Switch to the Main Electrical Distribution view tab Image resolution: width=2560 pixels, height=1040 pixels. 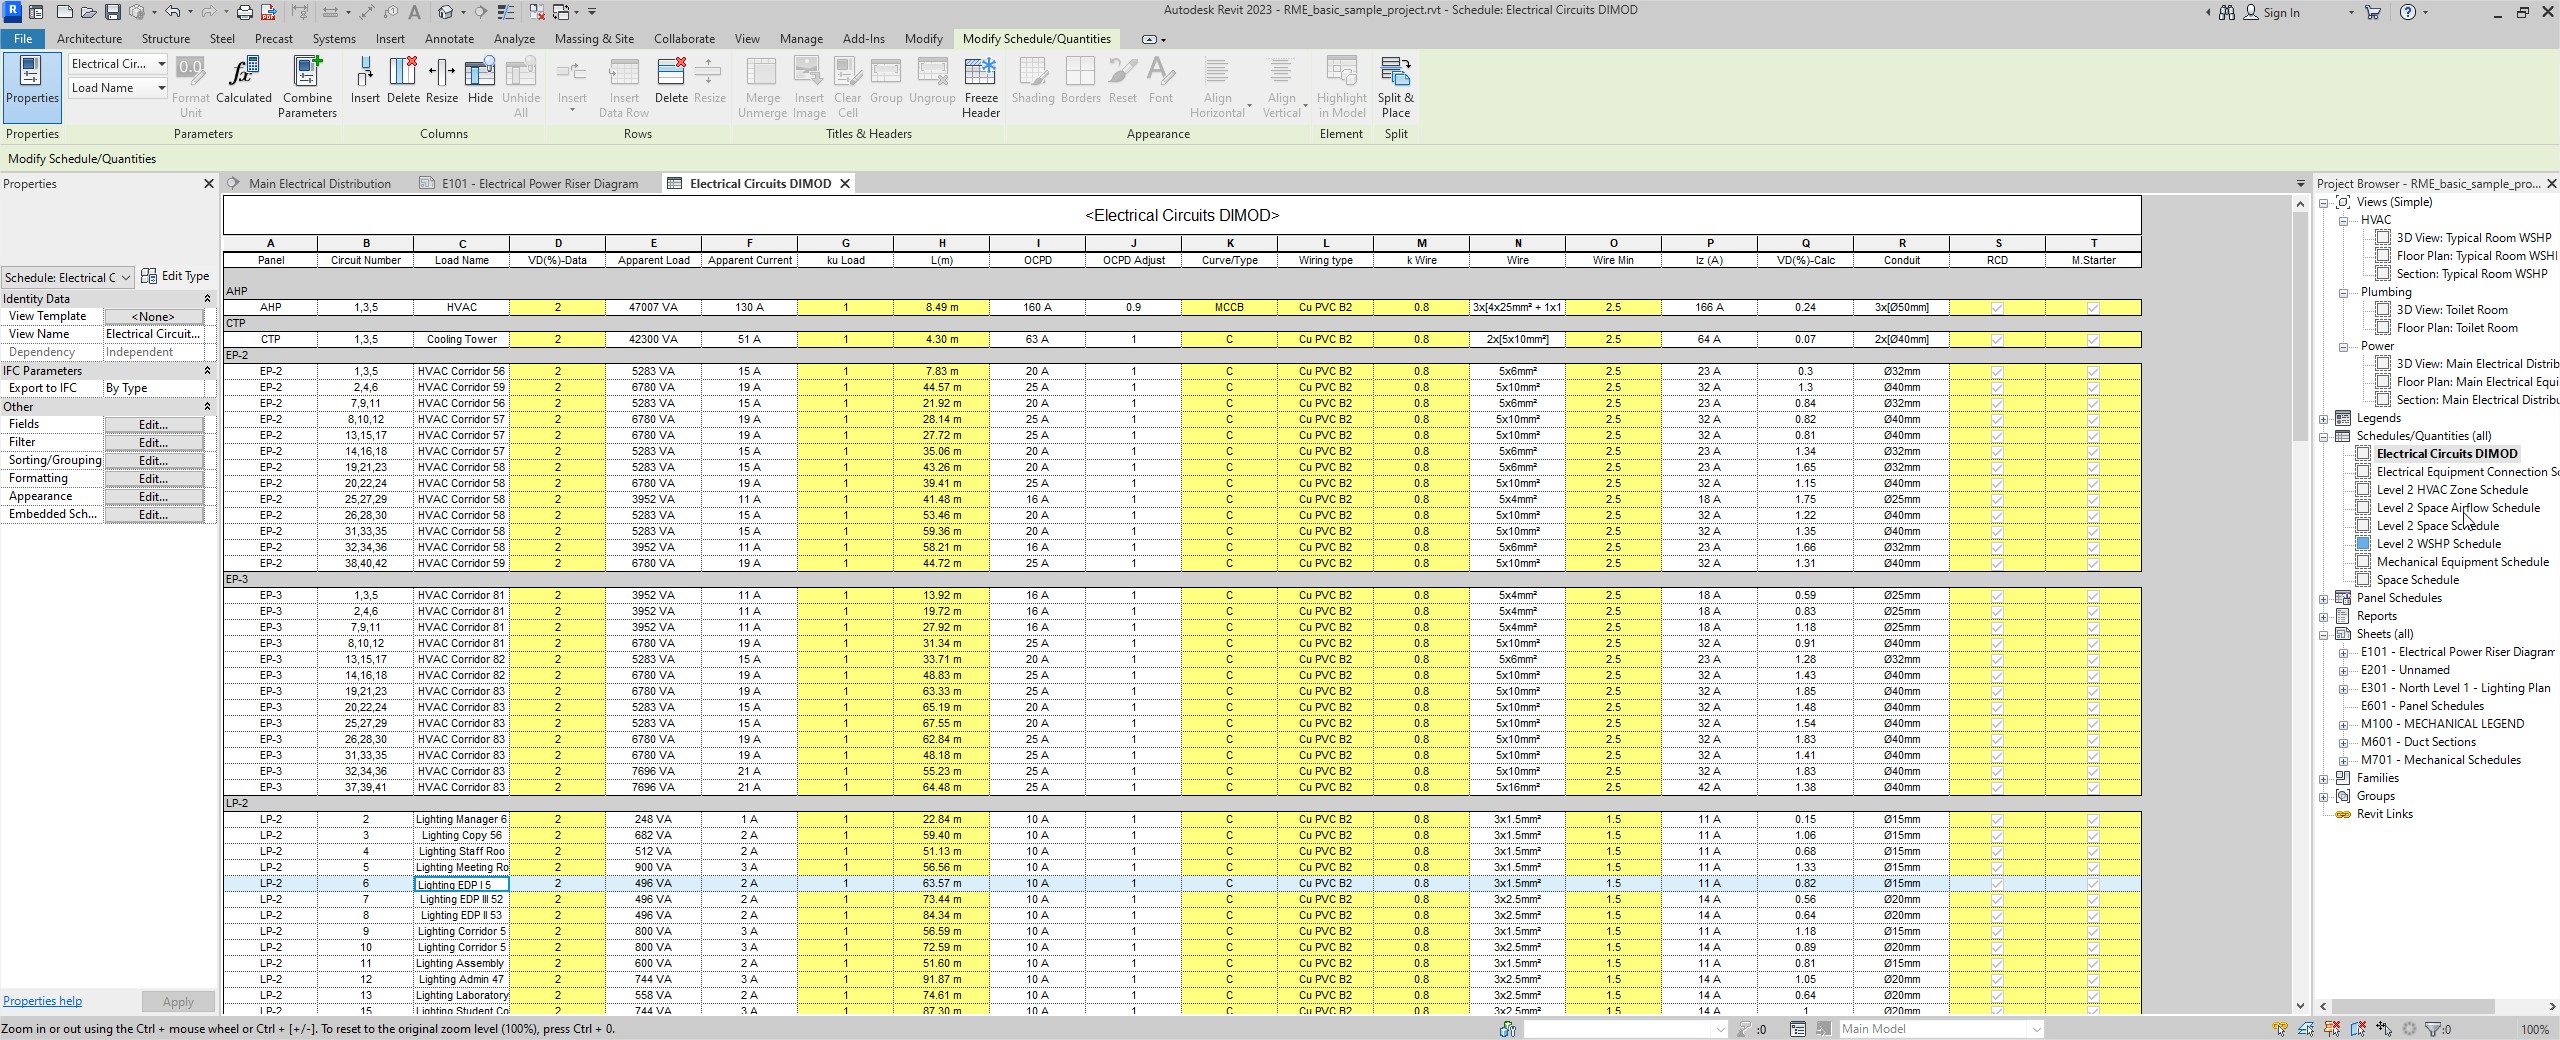(x=319, y=184)
